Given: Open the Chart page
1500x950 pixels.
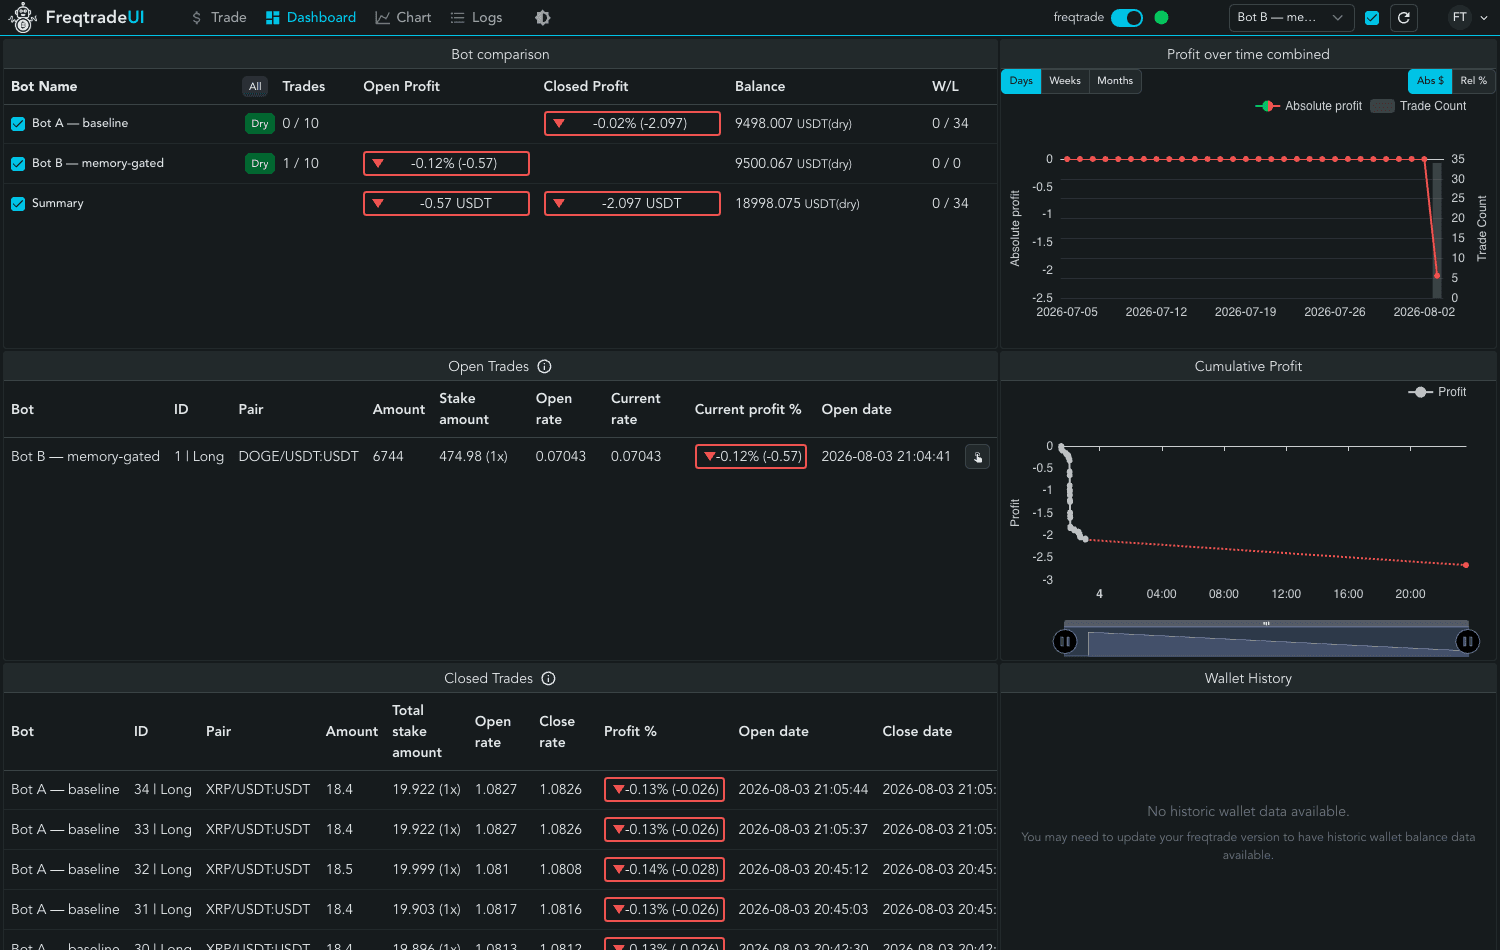Looking at the screenshot, I should (403, 17).
